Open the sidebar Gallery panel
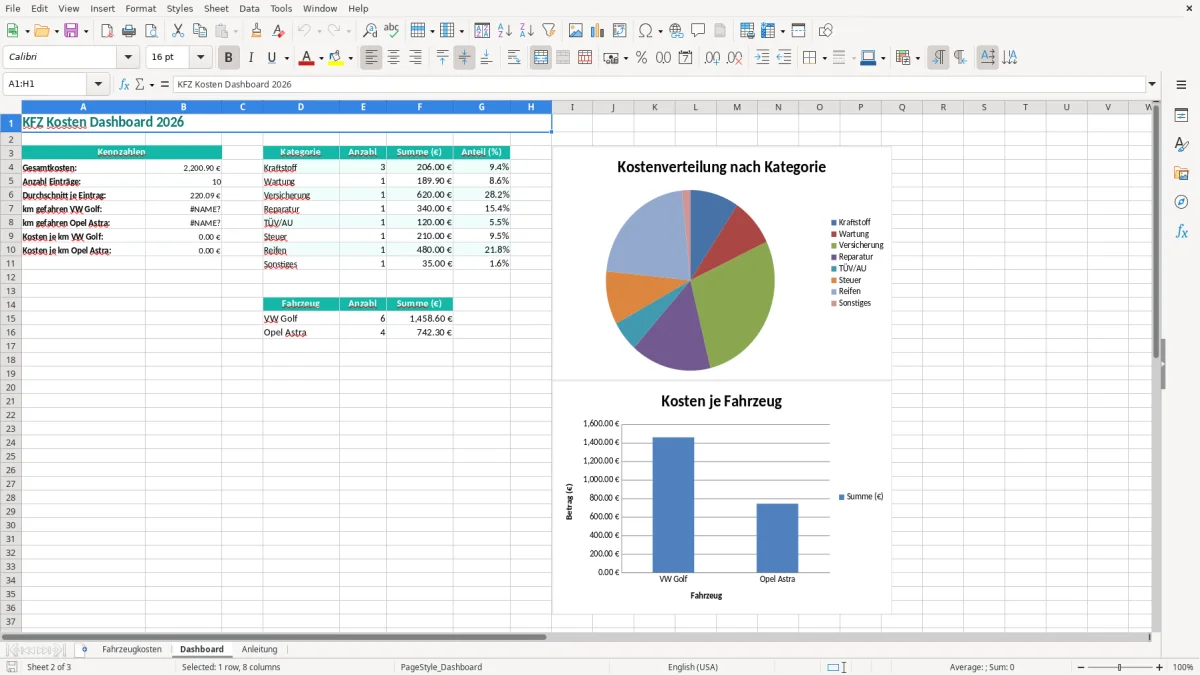Screen dimensions: 1200x675 click(1181, 173)
